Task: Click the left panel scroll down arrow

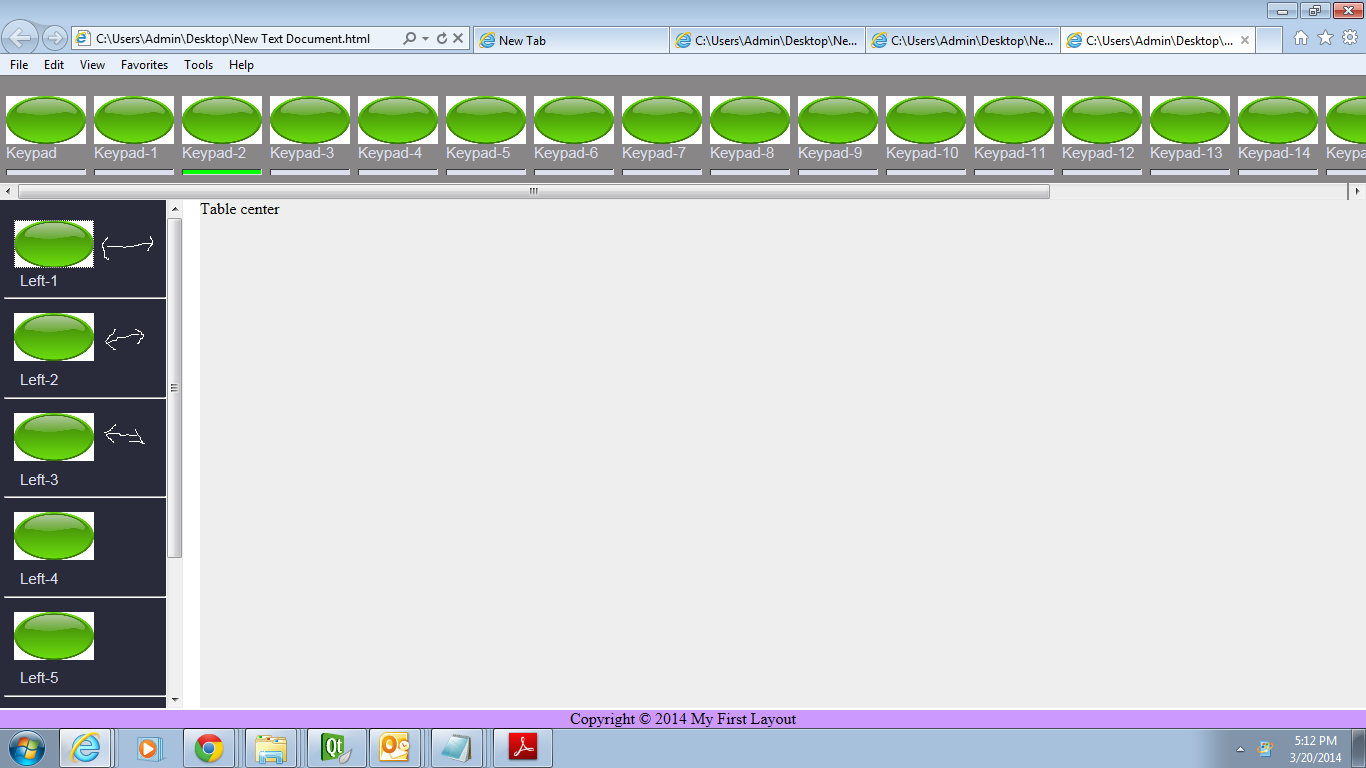Action: pos(175,700)
